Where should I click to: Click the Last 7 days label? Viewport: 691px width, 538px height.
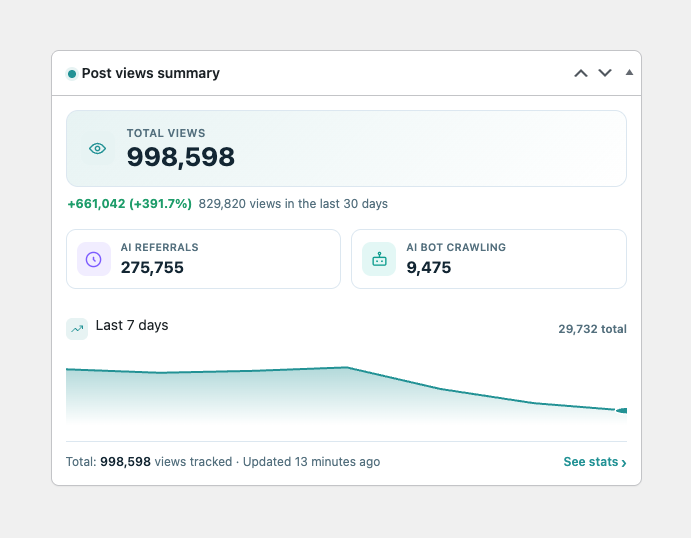point(132,325)
